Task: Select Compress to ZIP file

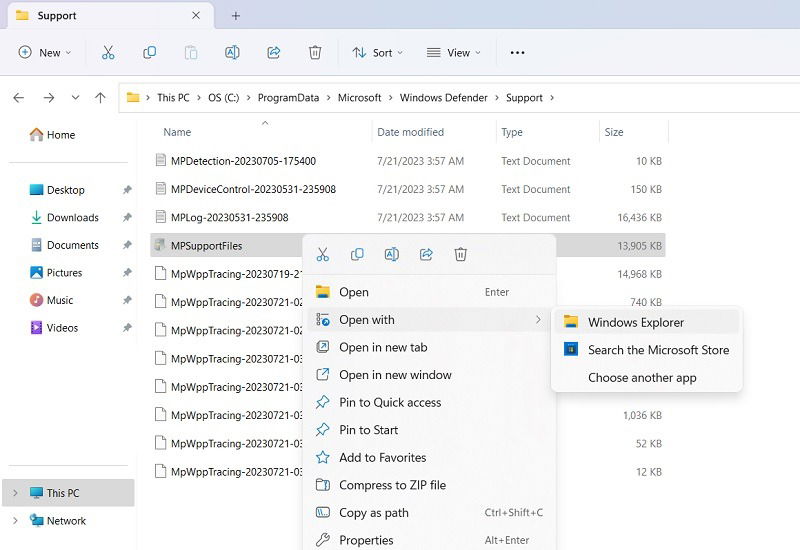Action: (392, 485)
